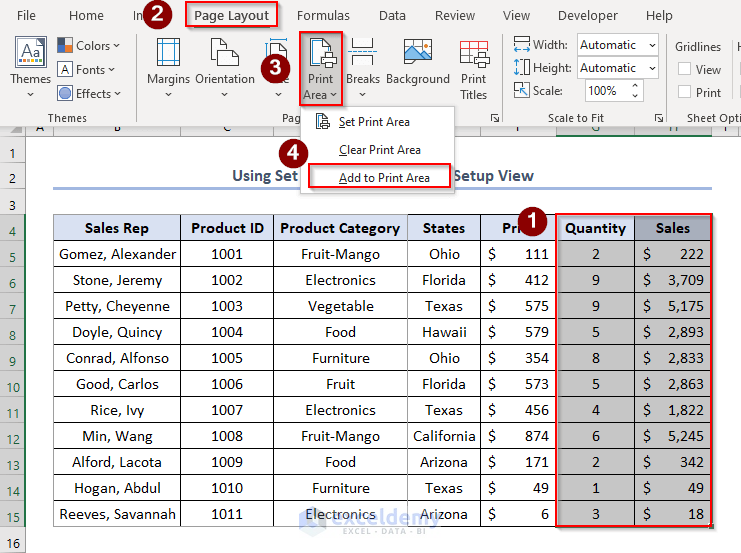
Task: Click the Height icon in Scale to Fit
Action: point(522,67)
